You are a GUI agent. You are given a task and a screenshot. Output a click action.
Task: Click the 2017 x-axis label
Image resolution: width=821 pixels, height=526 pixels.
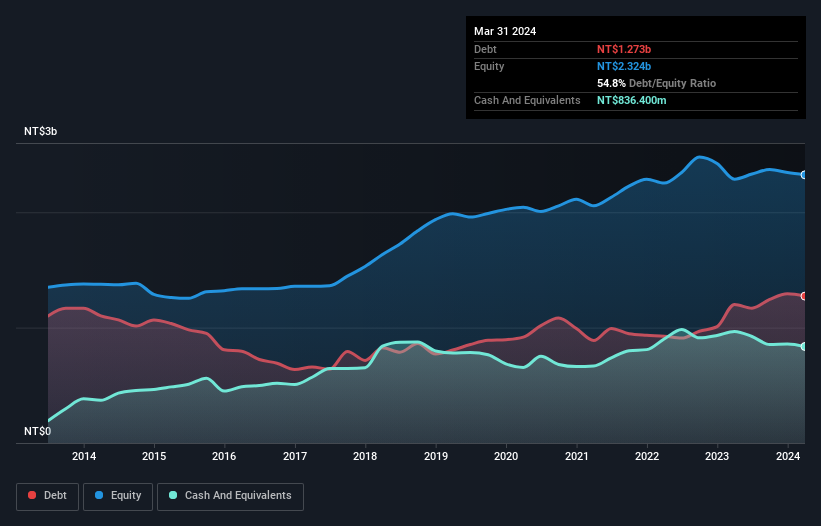pos(295,456)
